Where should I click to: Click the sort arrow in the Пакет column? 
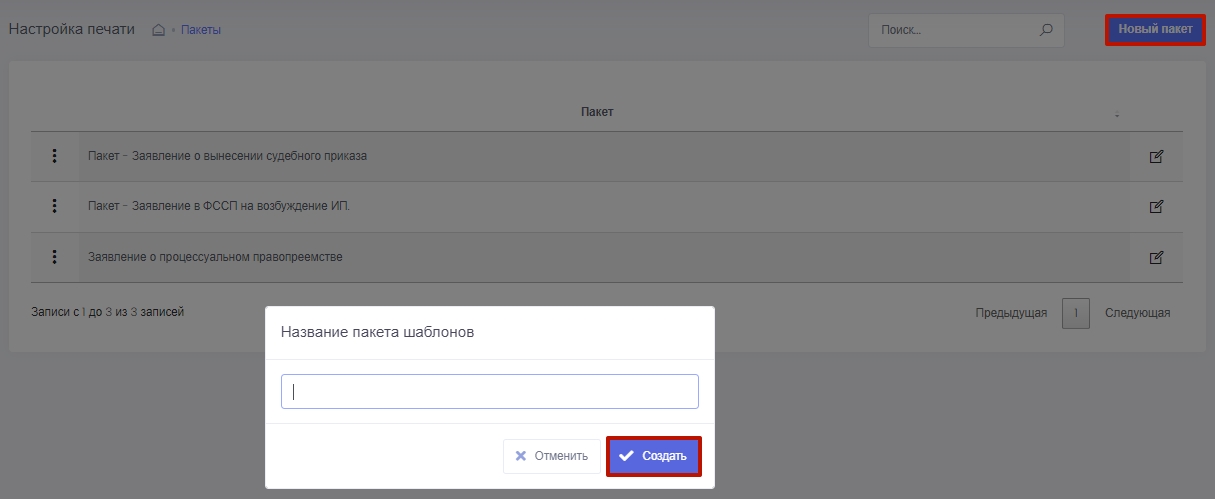click(x=1117, y=113)
